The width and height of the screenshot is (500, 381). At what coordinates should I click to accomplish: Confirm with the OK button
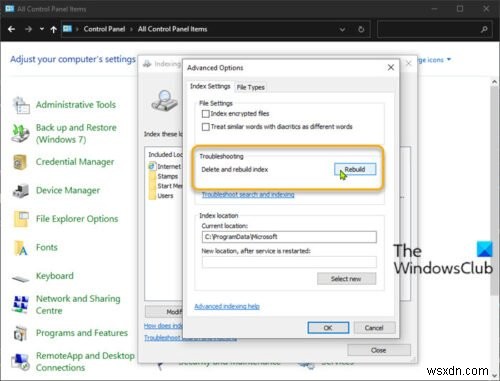pos(328,328)
